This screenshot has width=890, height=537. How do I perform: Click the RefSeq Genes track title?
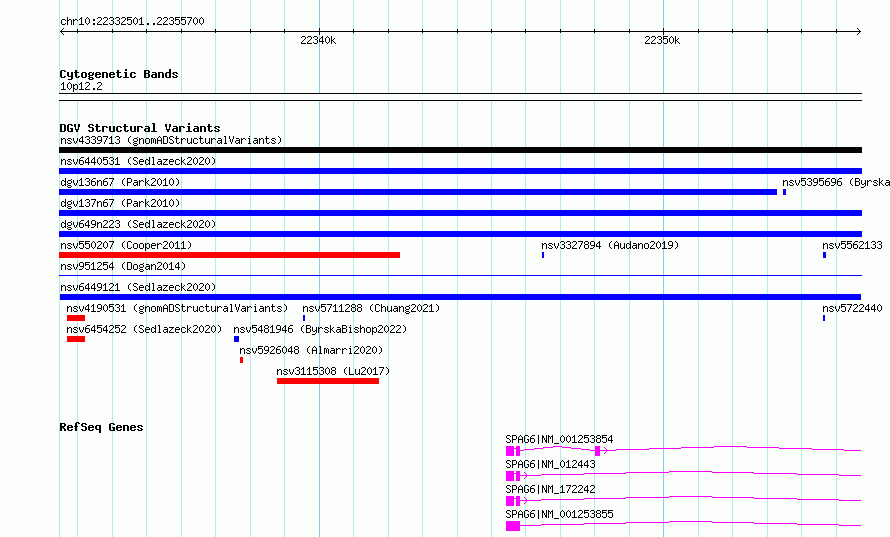pos(101,427)
